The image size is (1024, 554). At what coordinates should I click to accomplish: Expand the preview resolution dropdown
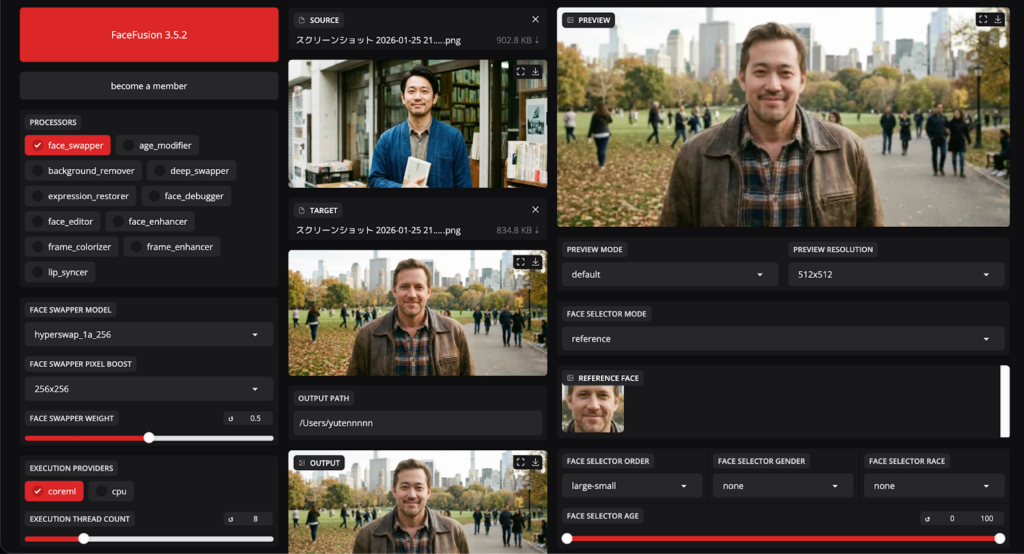(x=896, y=274)
